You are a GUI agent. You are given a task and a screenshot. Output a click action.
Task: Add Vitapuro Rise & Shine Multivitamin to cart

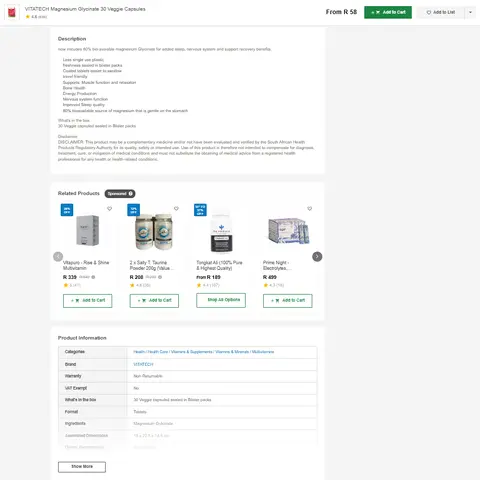point(88,300)
